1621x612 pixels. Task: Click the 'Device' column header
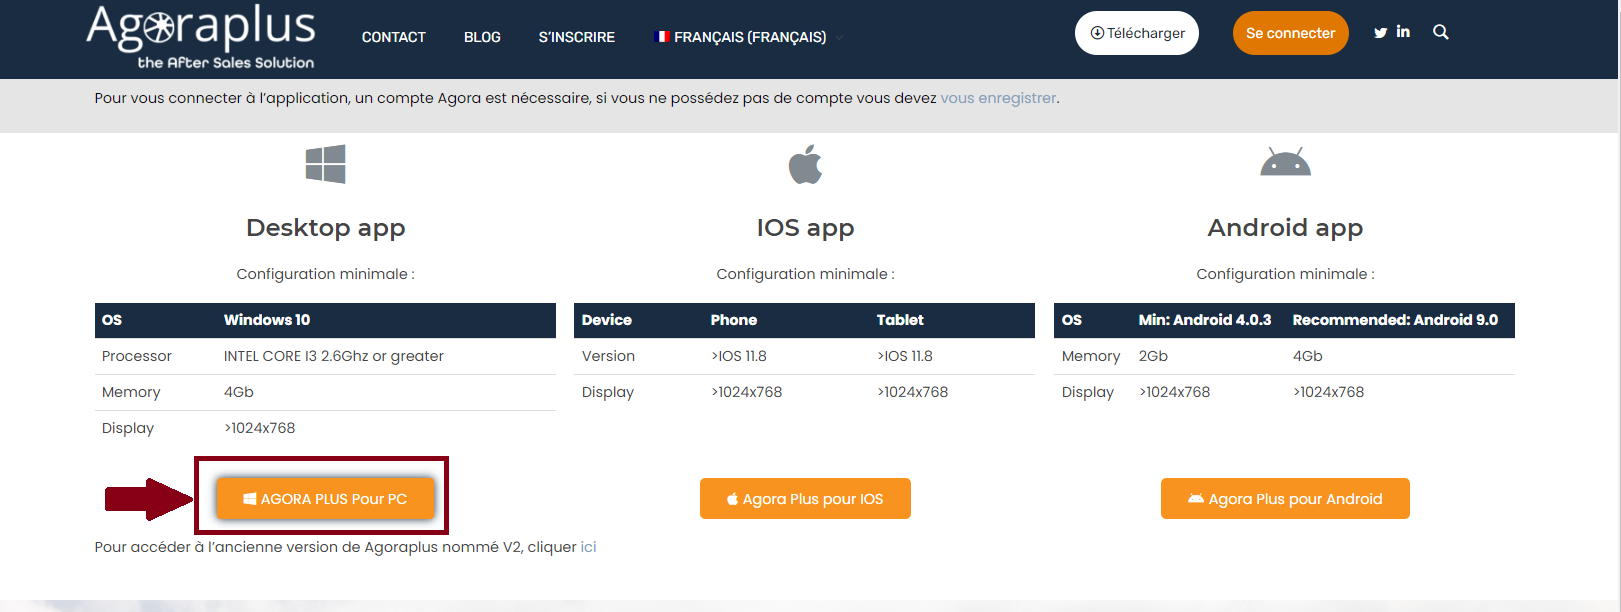(607, 320)
